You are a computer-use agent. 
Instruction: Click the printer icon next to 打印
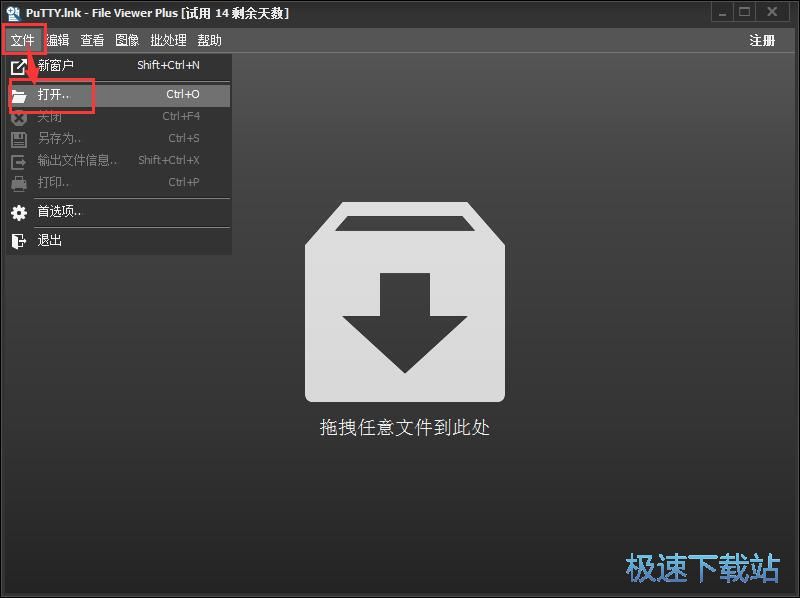17,182
